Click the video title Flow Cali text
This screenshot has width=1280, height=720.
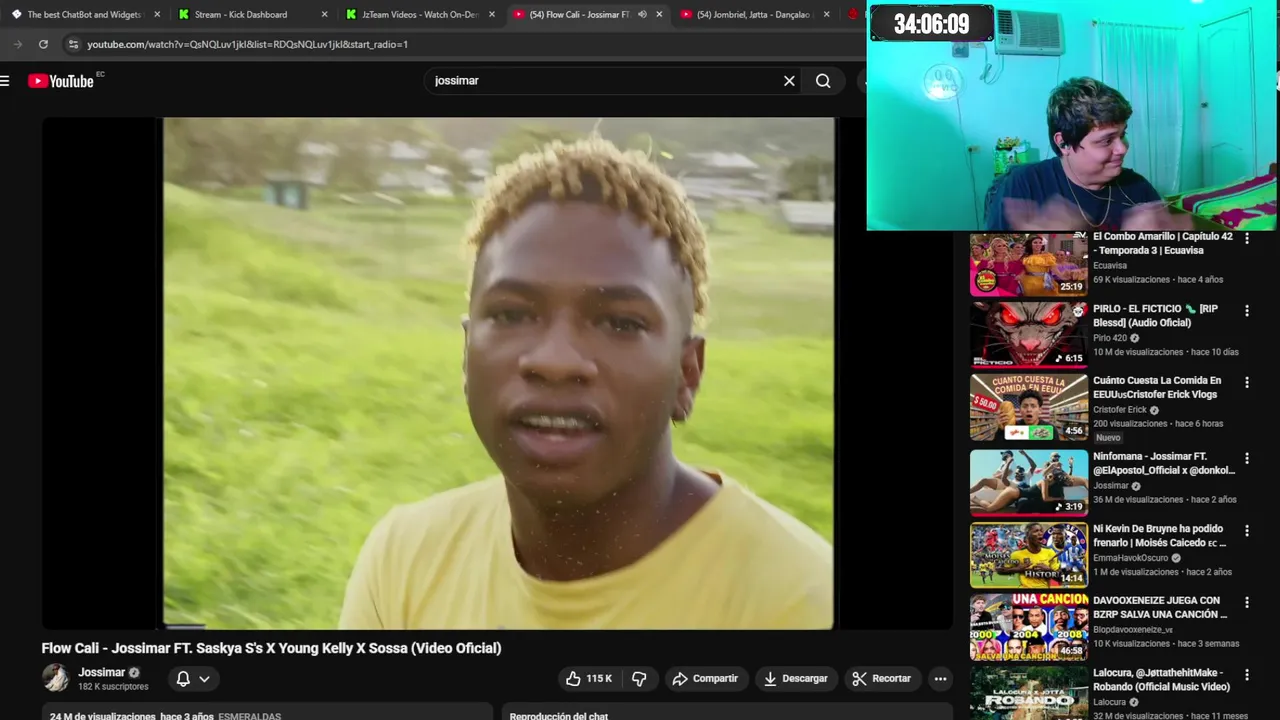pos(271,648)
